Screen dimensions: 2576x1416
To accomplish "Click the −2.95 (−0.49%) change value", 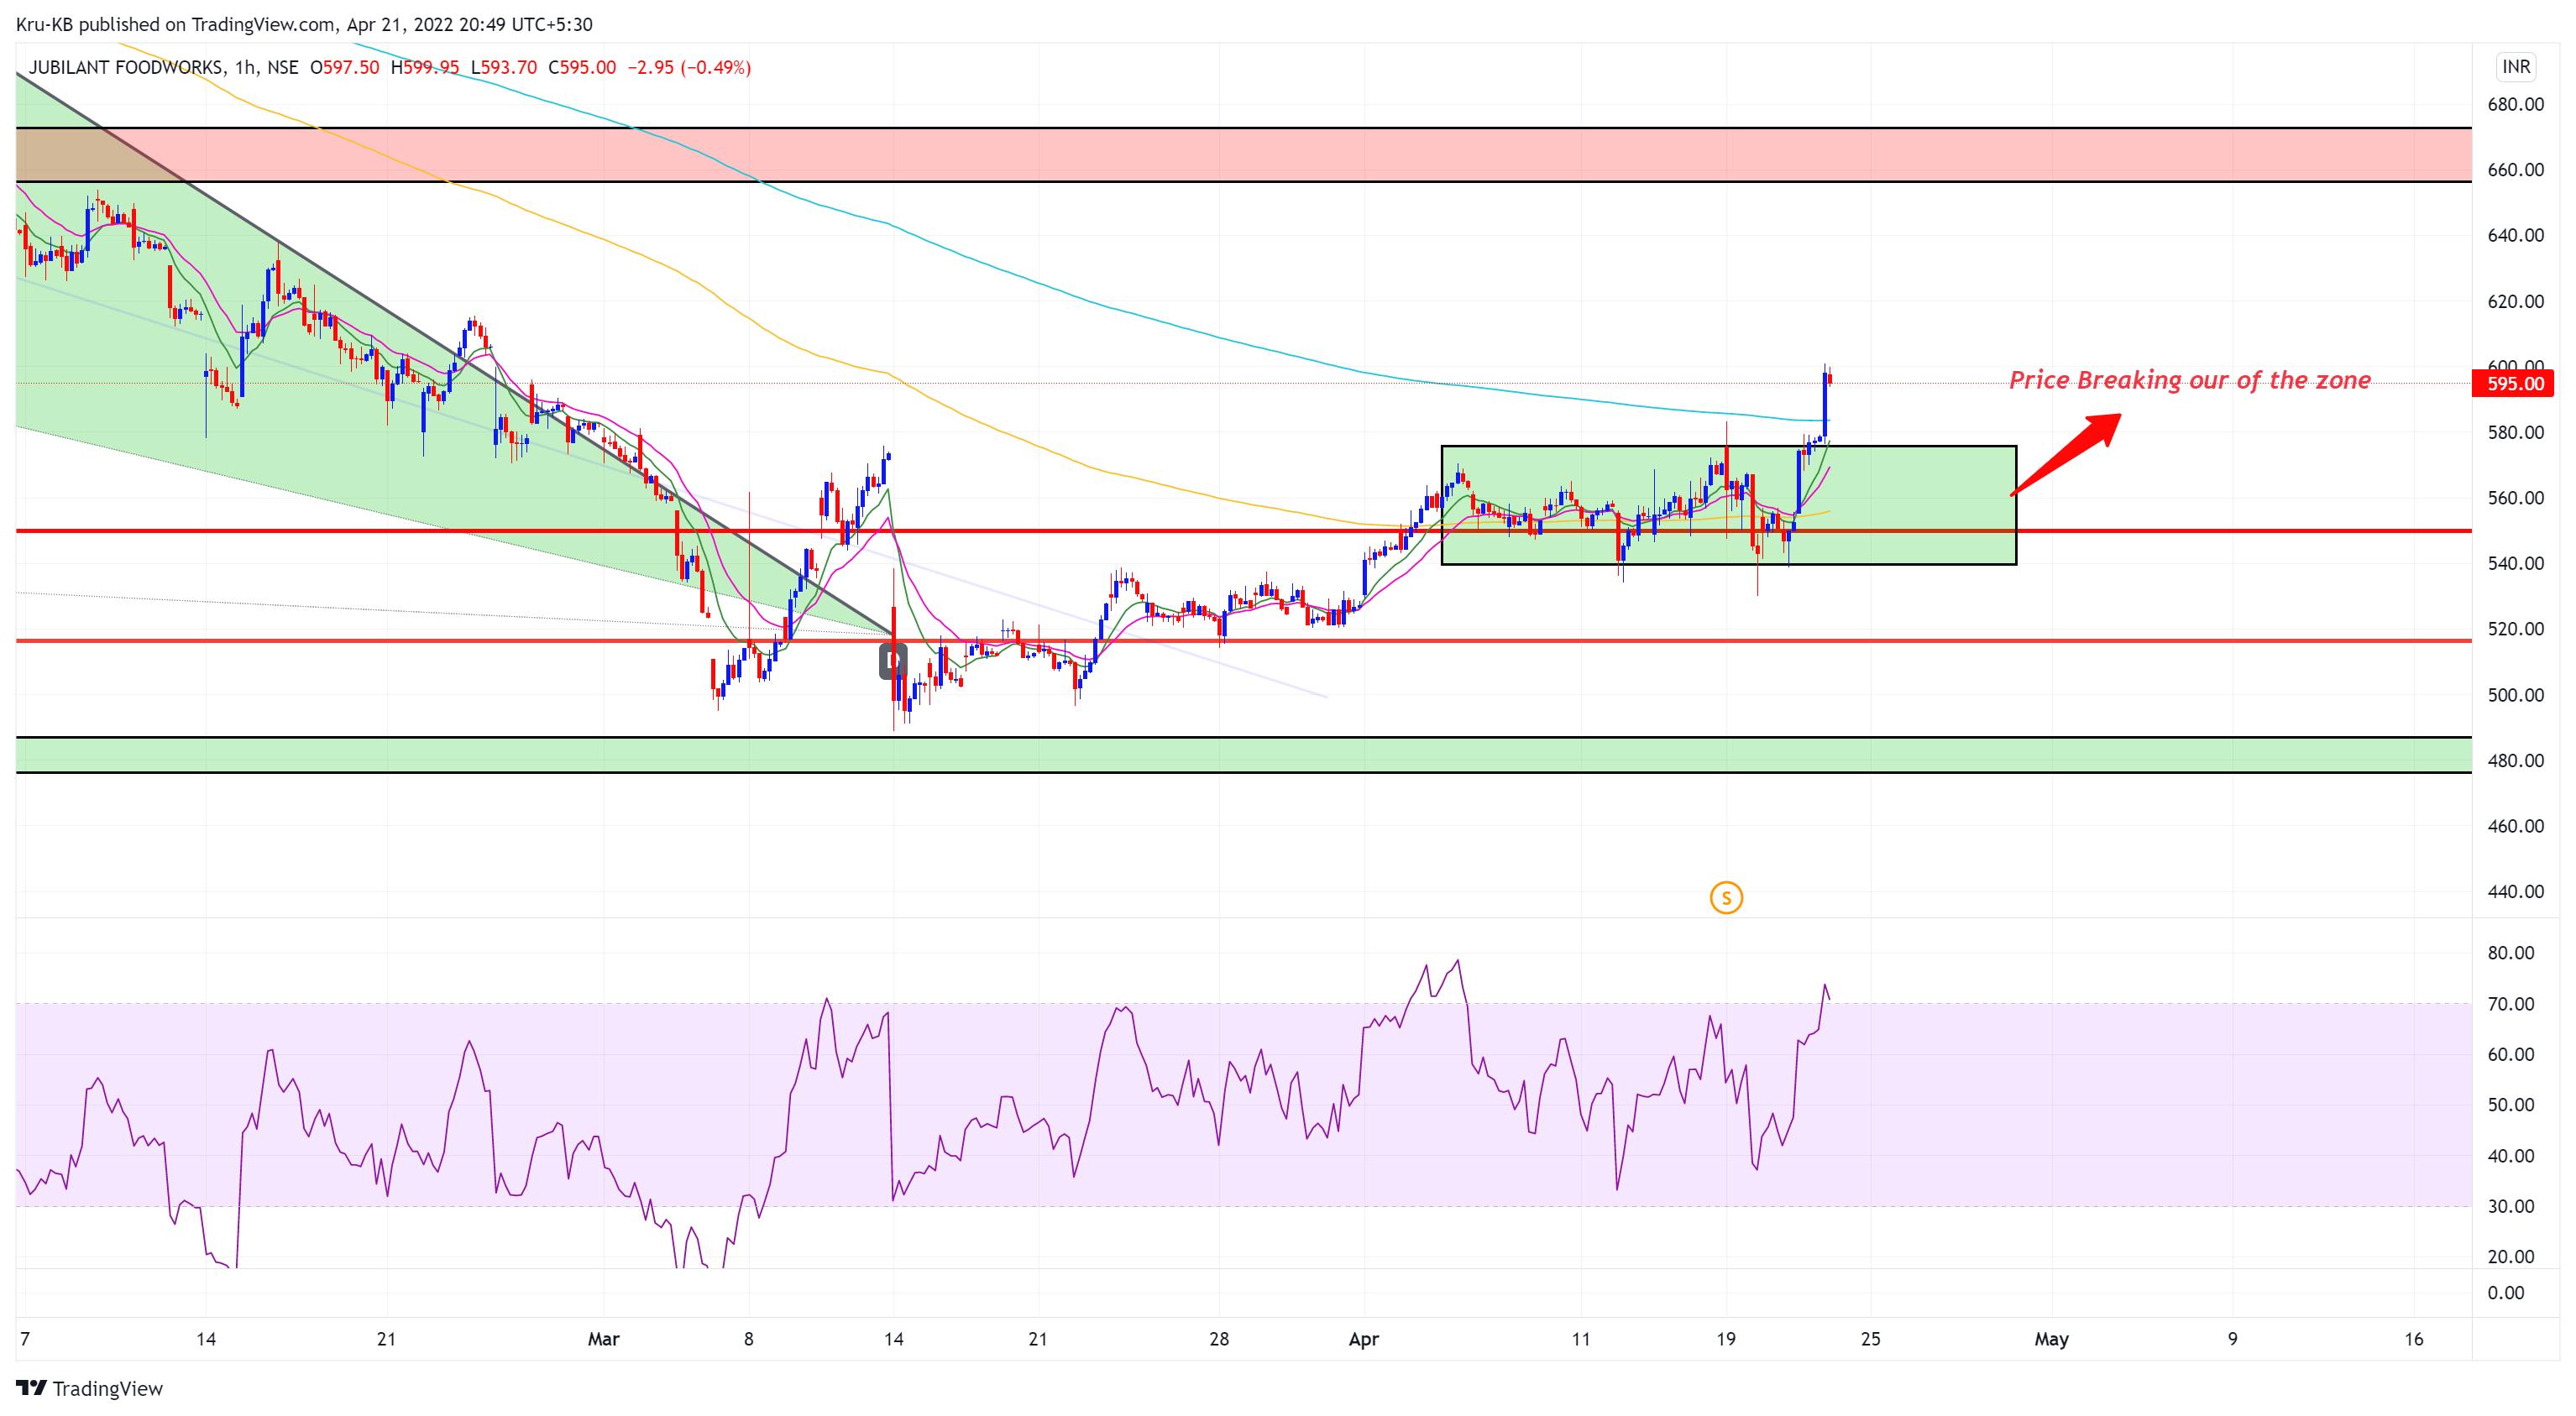I will coord(689,67).
